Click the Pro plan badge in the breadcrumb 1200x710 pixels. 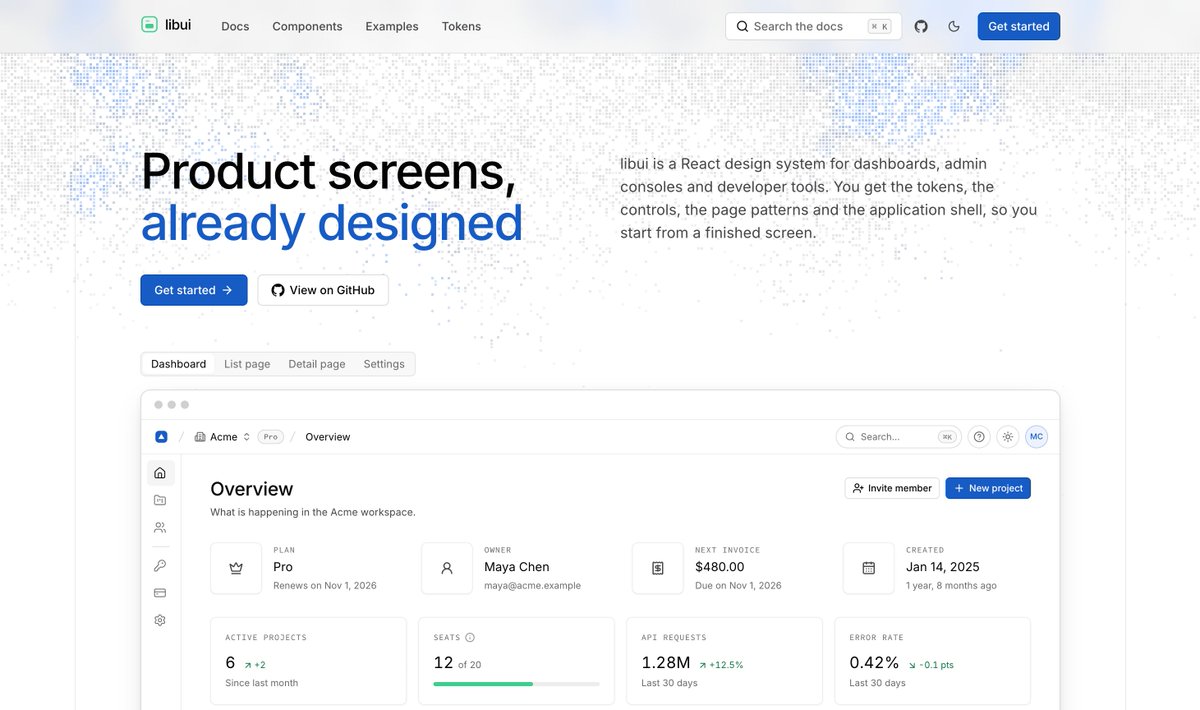(270, 437)
